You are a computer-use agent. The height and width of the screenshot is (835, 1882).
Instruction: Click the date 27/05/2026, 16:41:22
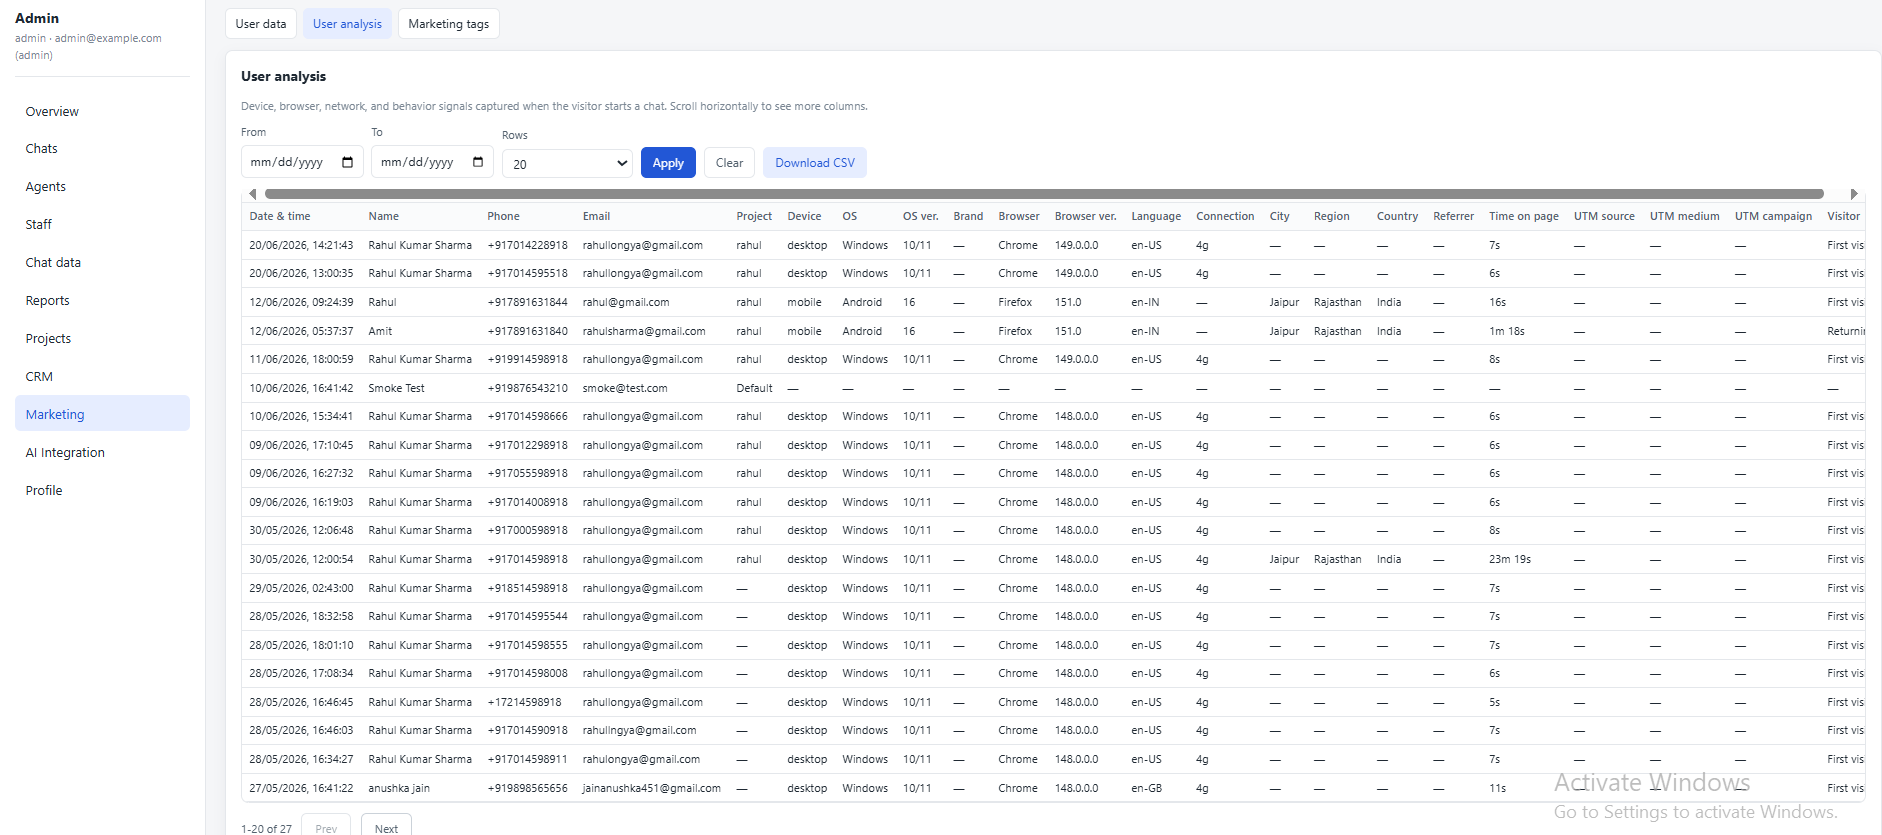click(x=301, y=788)
